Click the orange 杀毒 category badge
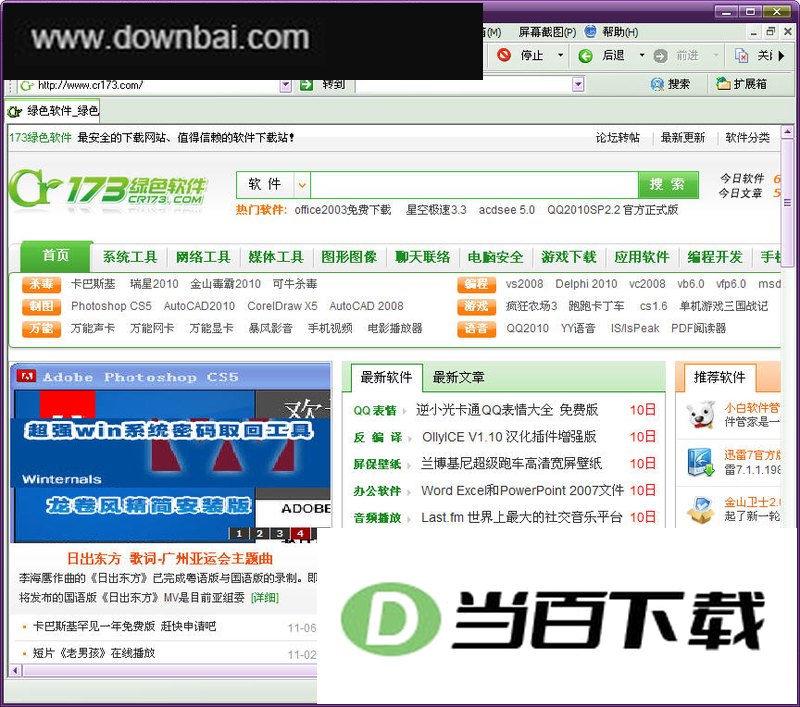This screenshot has width=800, height=707. pos(41,284)
